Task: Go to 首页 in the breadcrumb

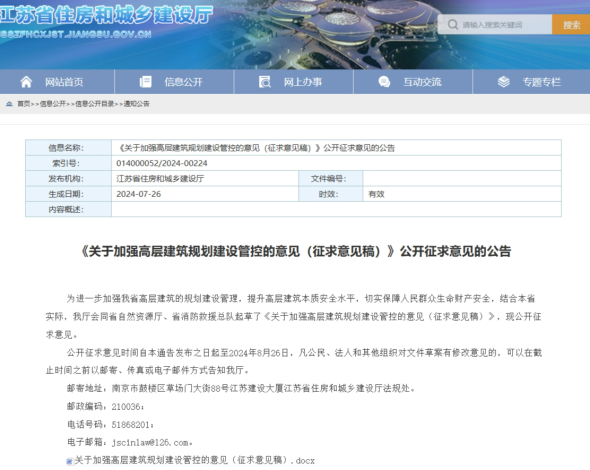Action: (24, 104)
